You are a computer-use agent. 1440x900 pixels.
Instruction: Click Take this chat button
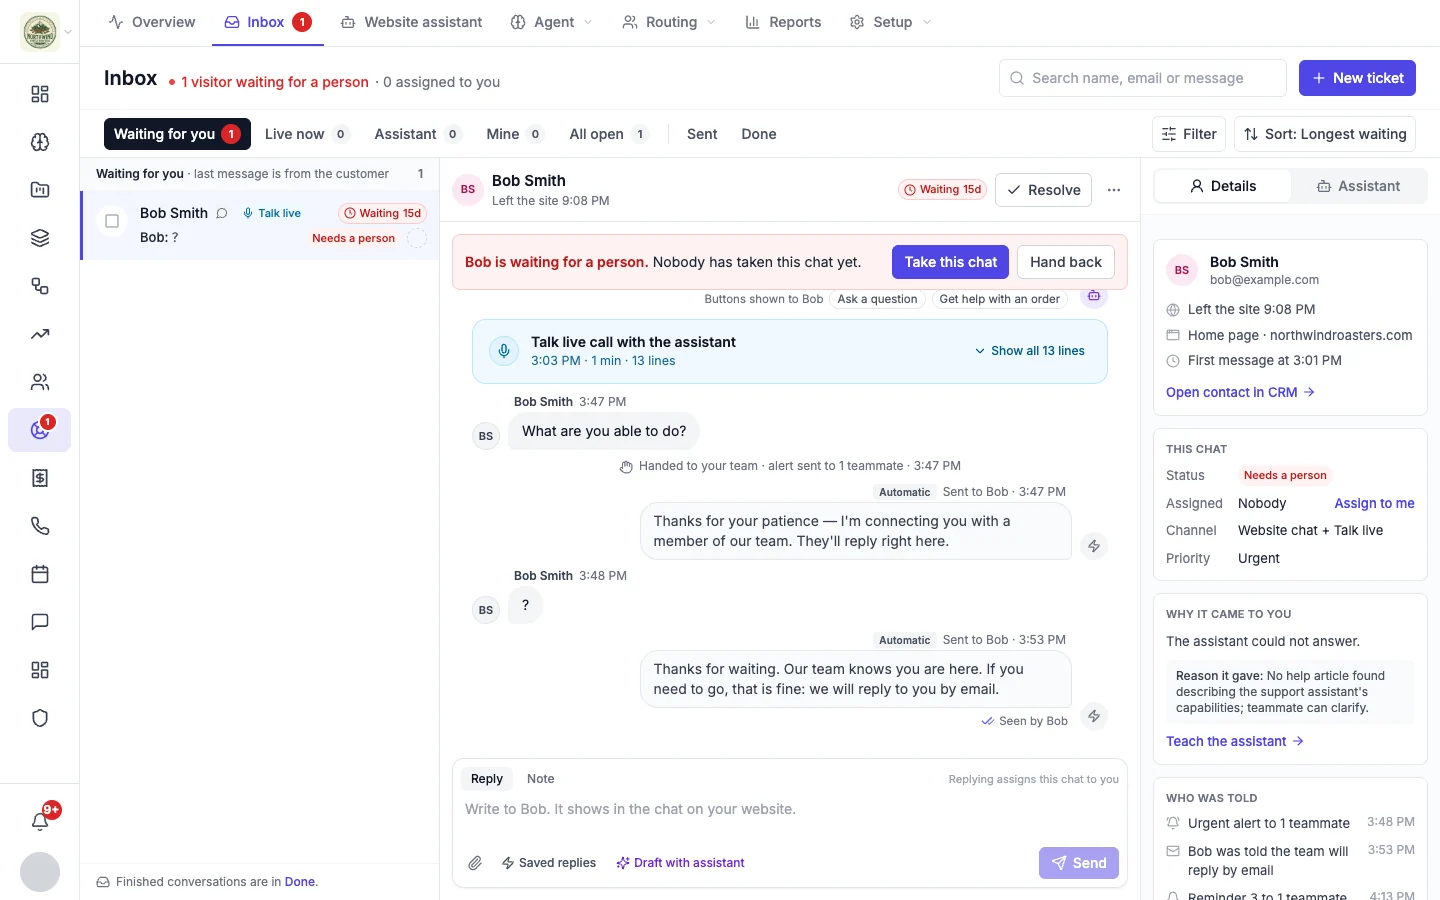(x=950, y=262)
